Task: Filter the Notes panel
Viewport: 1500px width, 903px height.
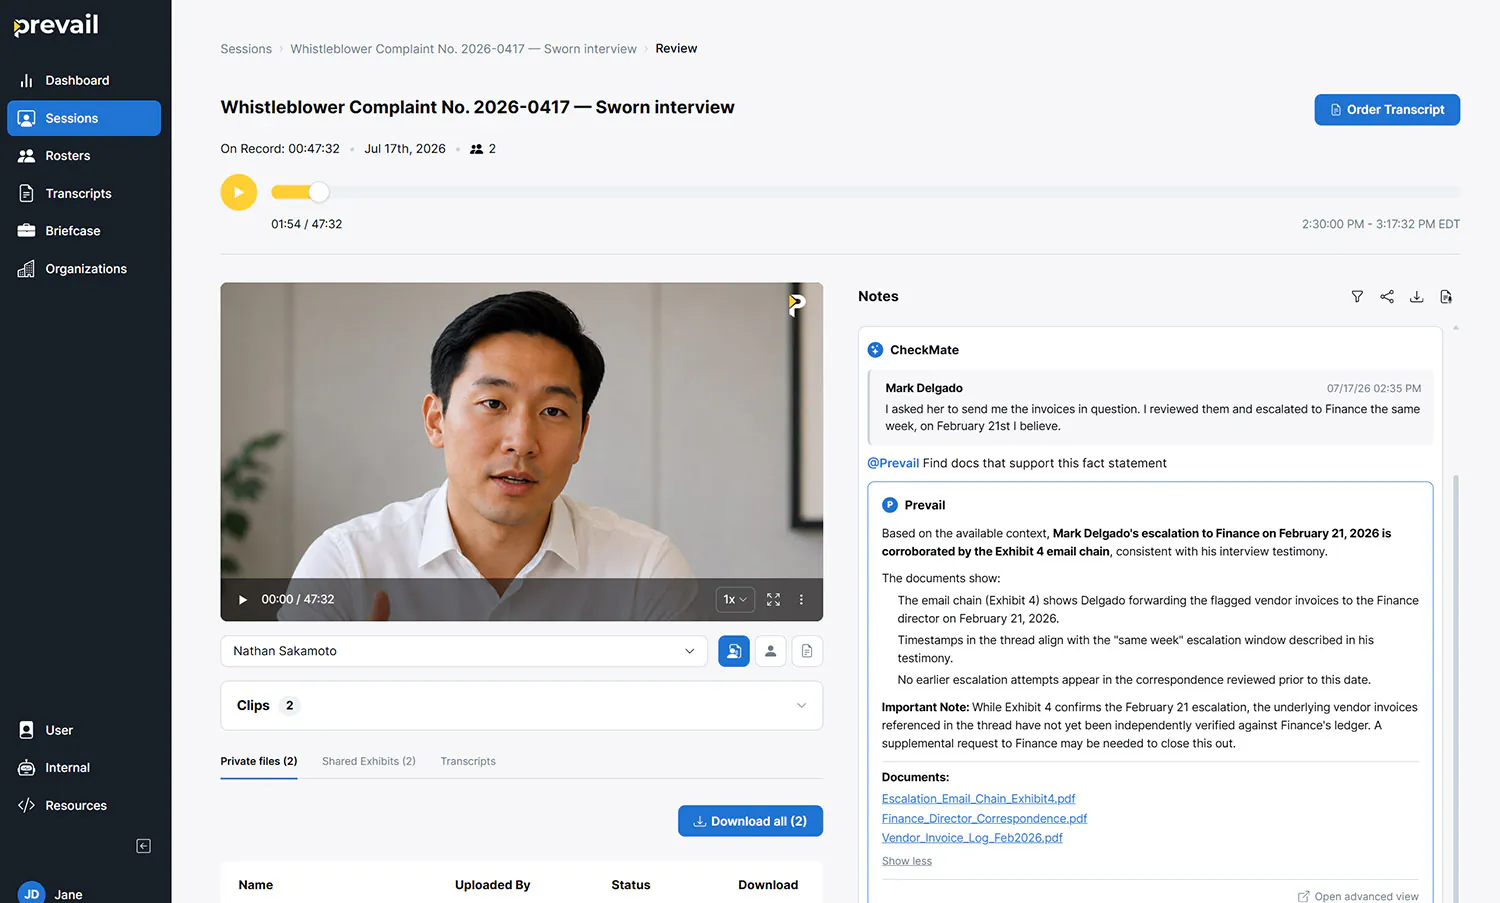Action: tap(1357, 297)
